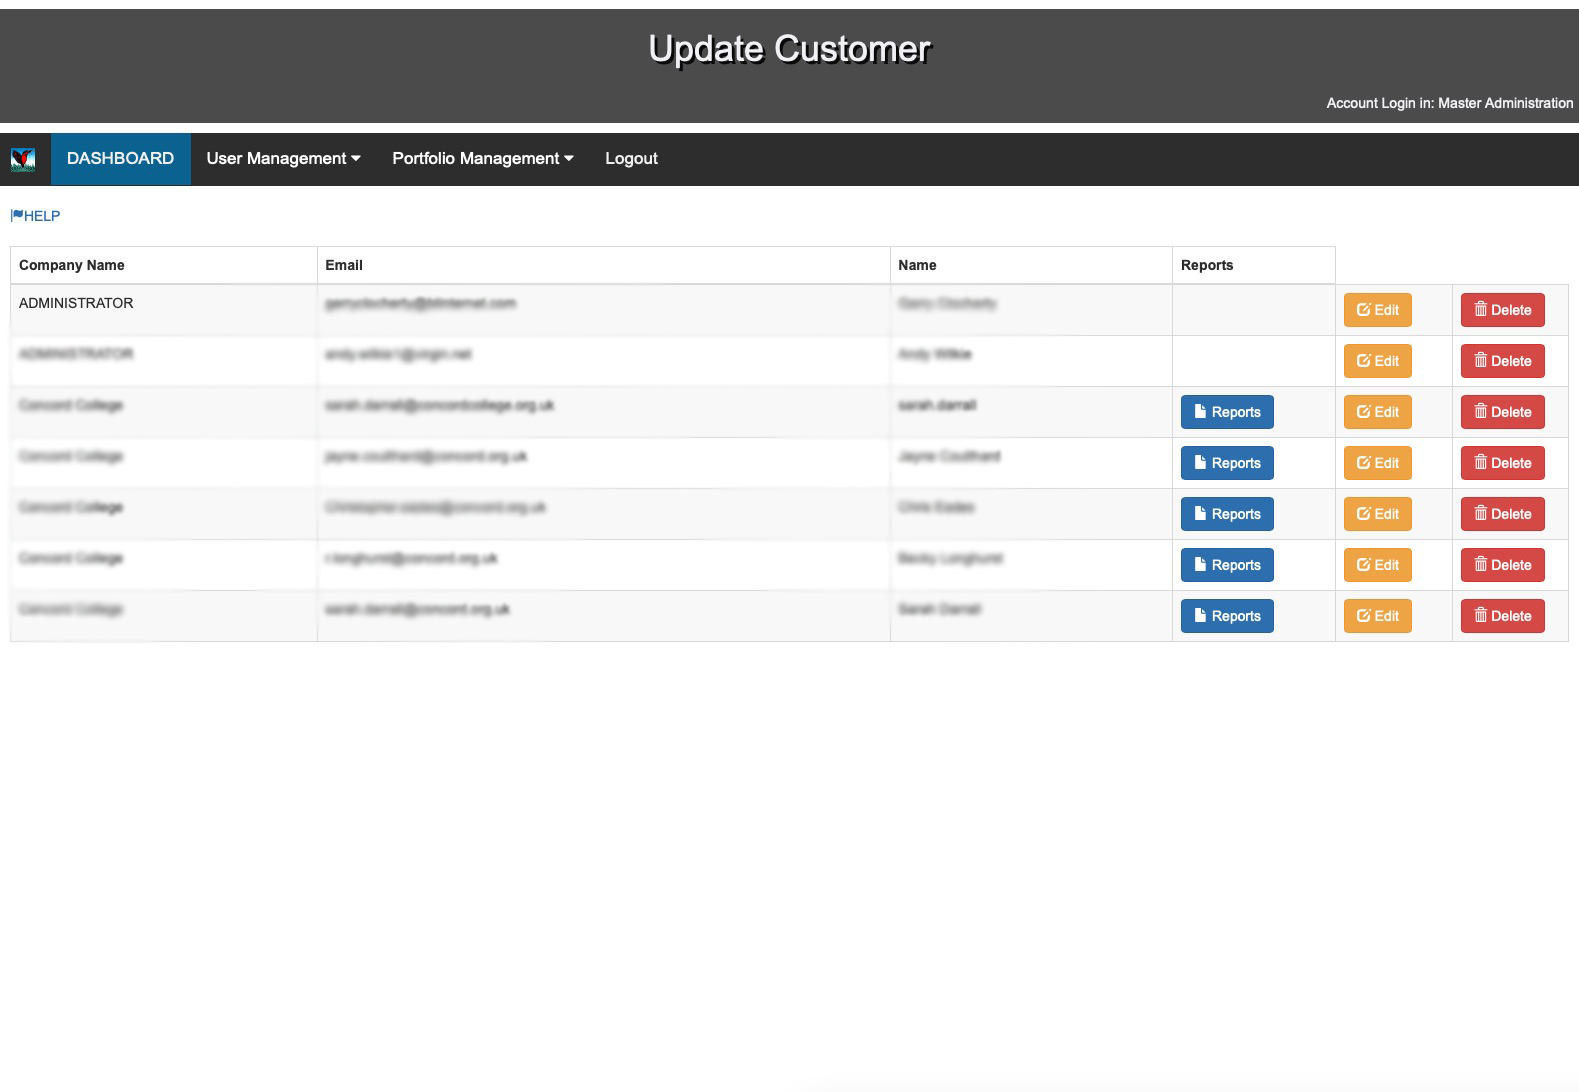Open the HELP flag link
This screenshot has height=1092, width=1579.
pyautogui.click(x=35, y=216)
